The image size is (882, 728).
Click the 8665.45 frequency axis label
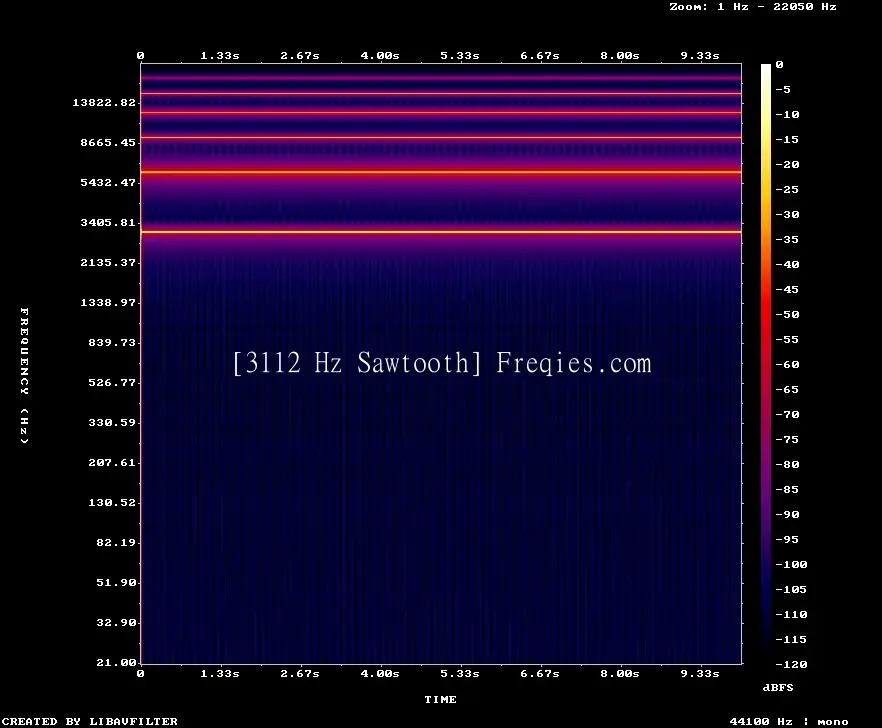coord(108,142)
